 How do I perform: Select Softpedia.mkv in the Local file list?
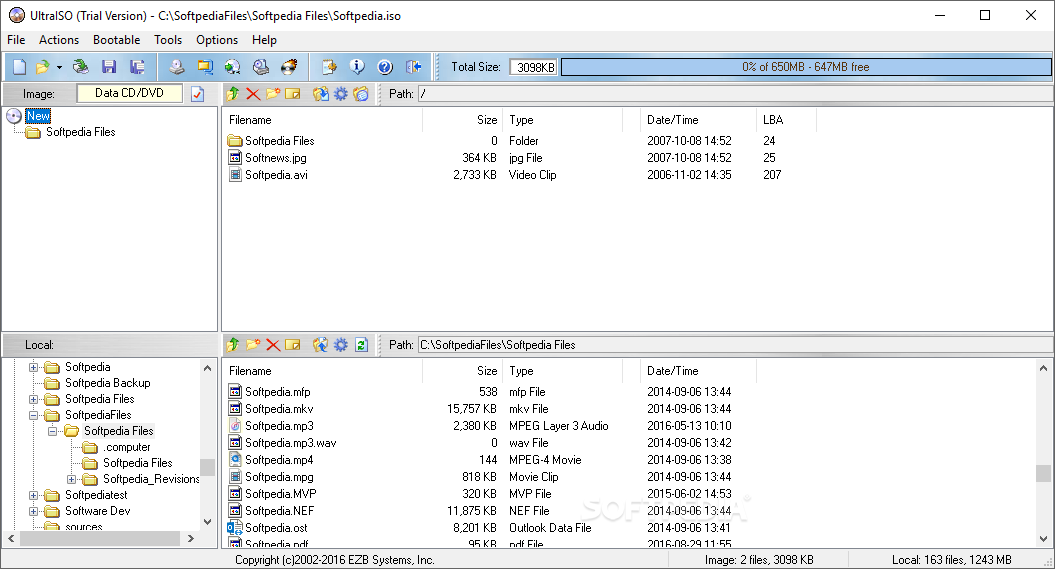(279, 408)
